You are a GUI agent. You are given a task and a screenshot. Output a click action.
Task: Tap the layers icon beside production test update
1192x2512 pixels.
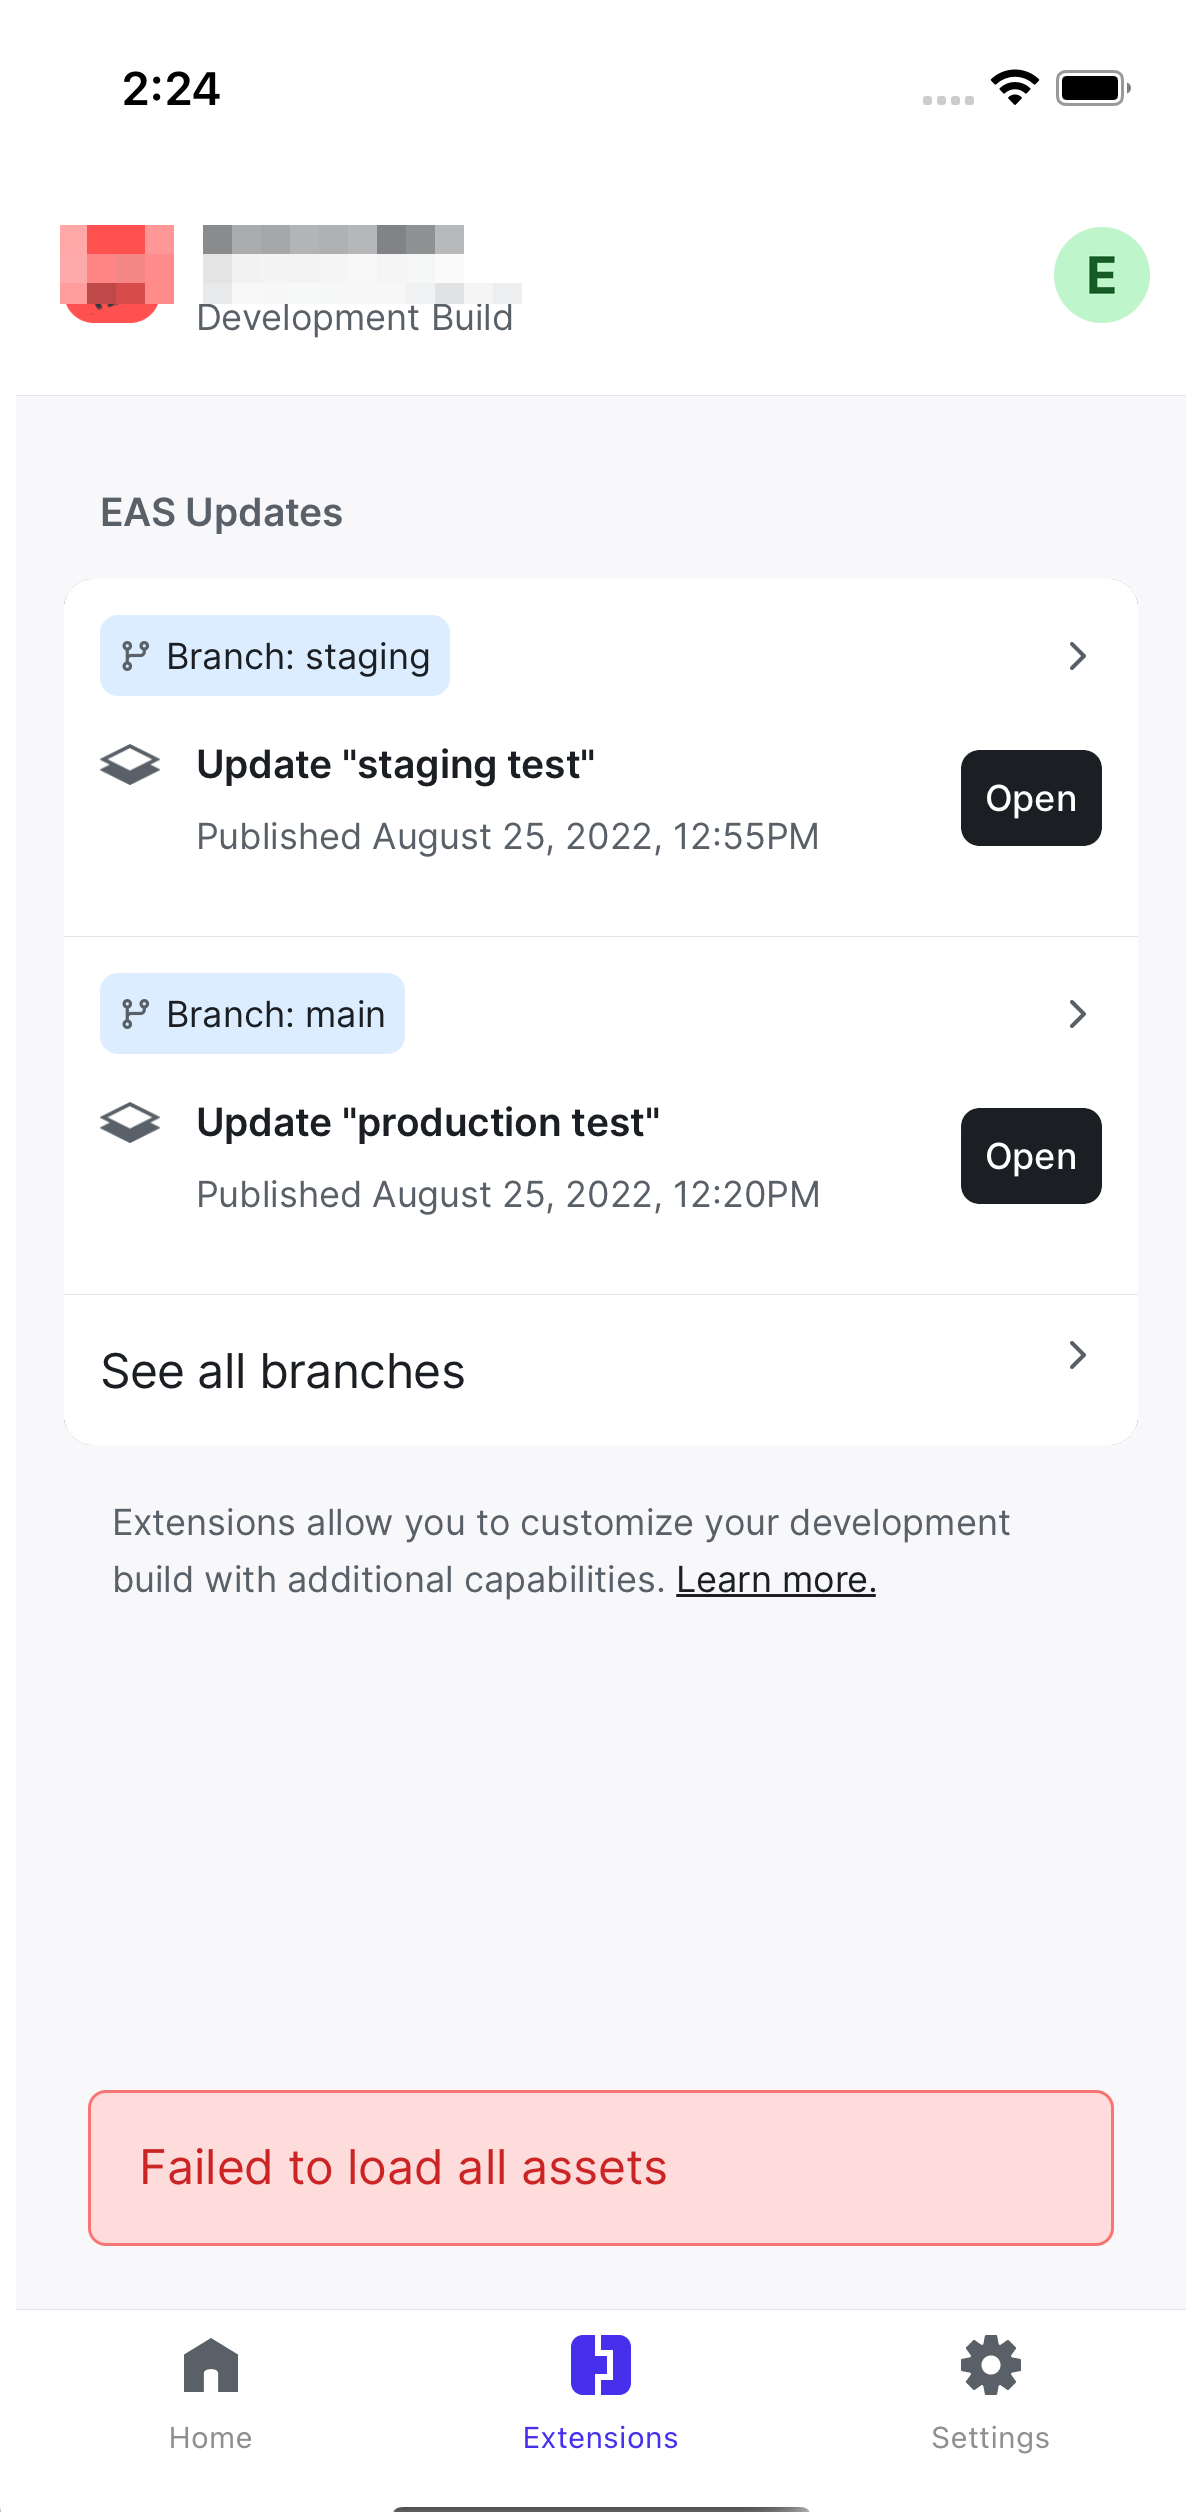point(130,1122)
